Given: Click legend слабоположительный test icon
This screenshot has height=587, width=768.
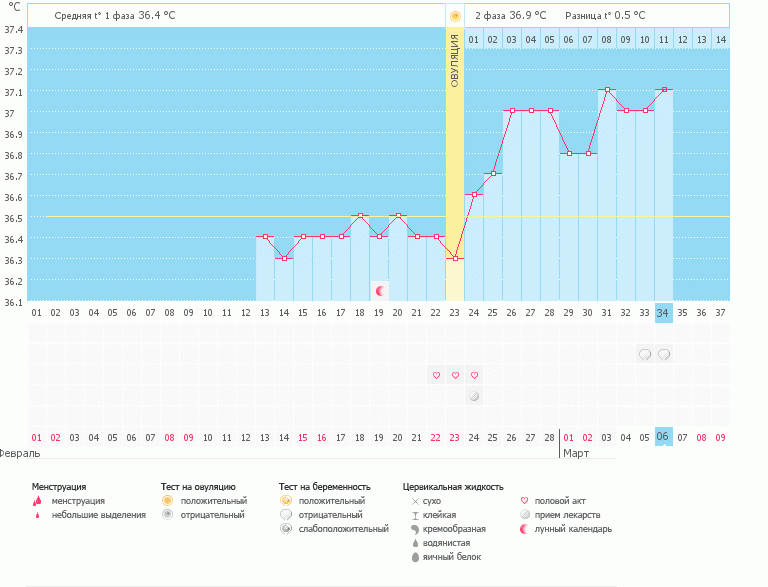Looking at the screenshot, I should pyautogui.click(x=286, y=529).
